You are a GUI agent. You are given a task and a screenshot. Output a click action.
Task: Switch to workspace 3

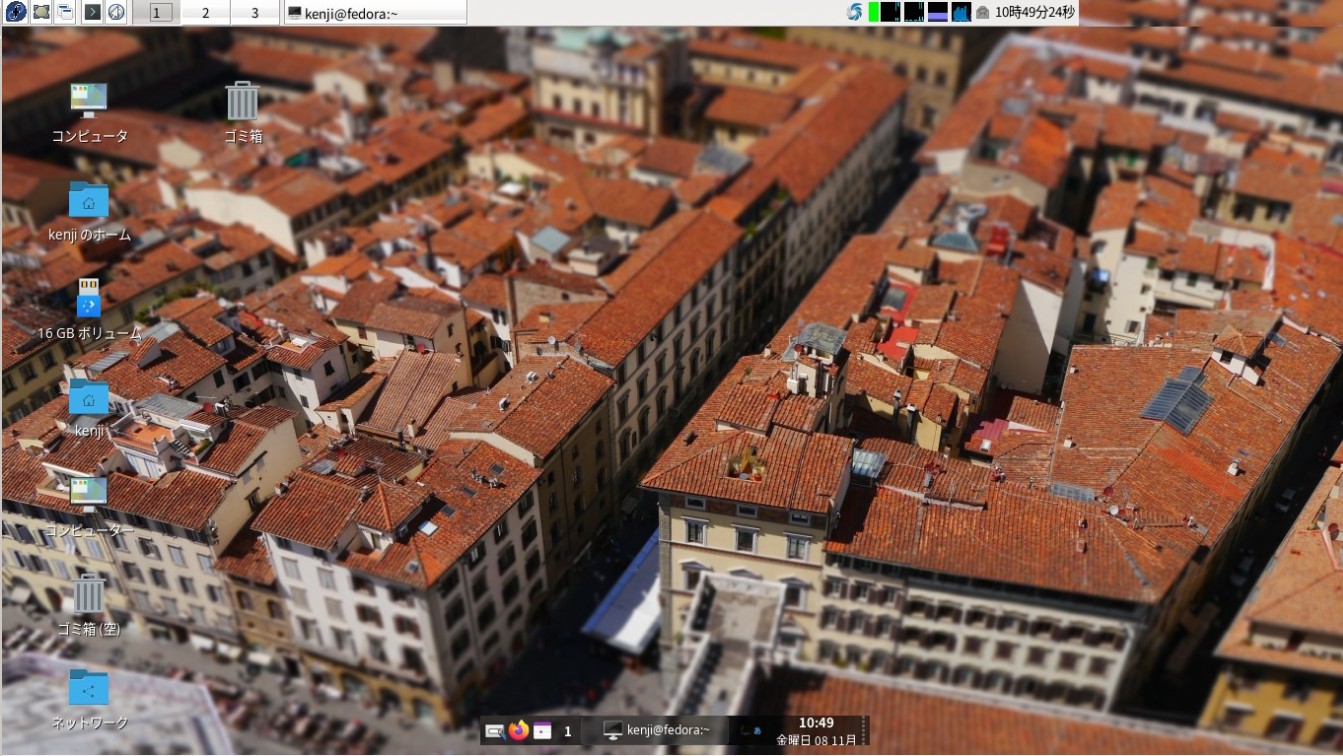point(254,13)
